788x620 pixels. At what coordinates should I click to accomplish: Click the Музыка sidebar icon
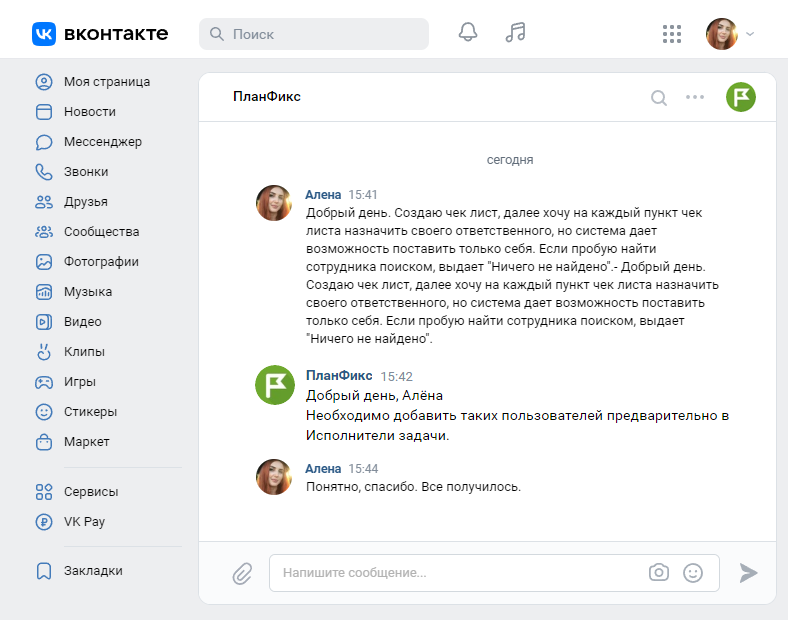pos(44,292)
